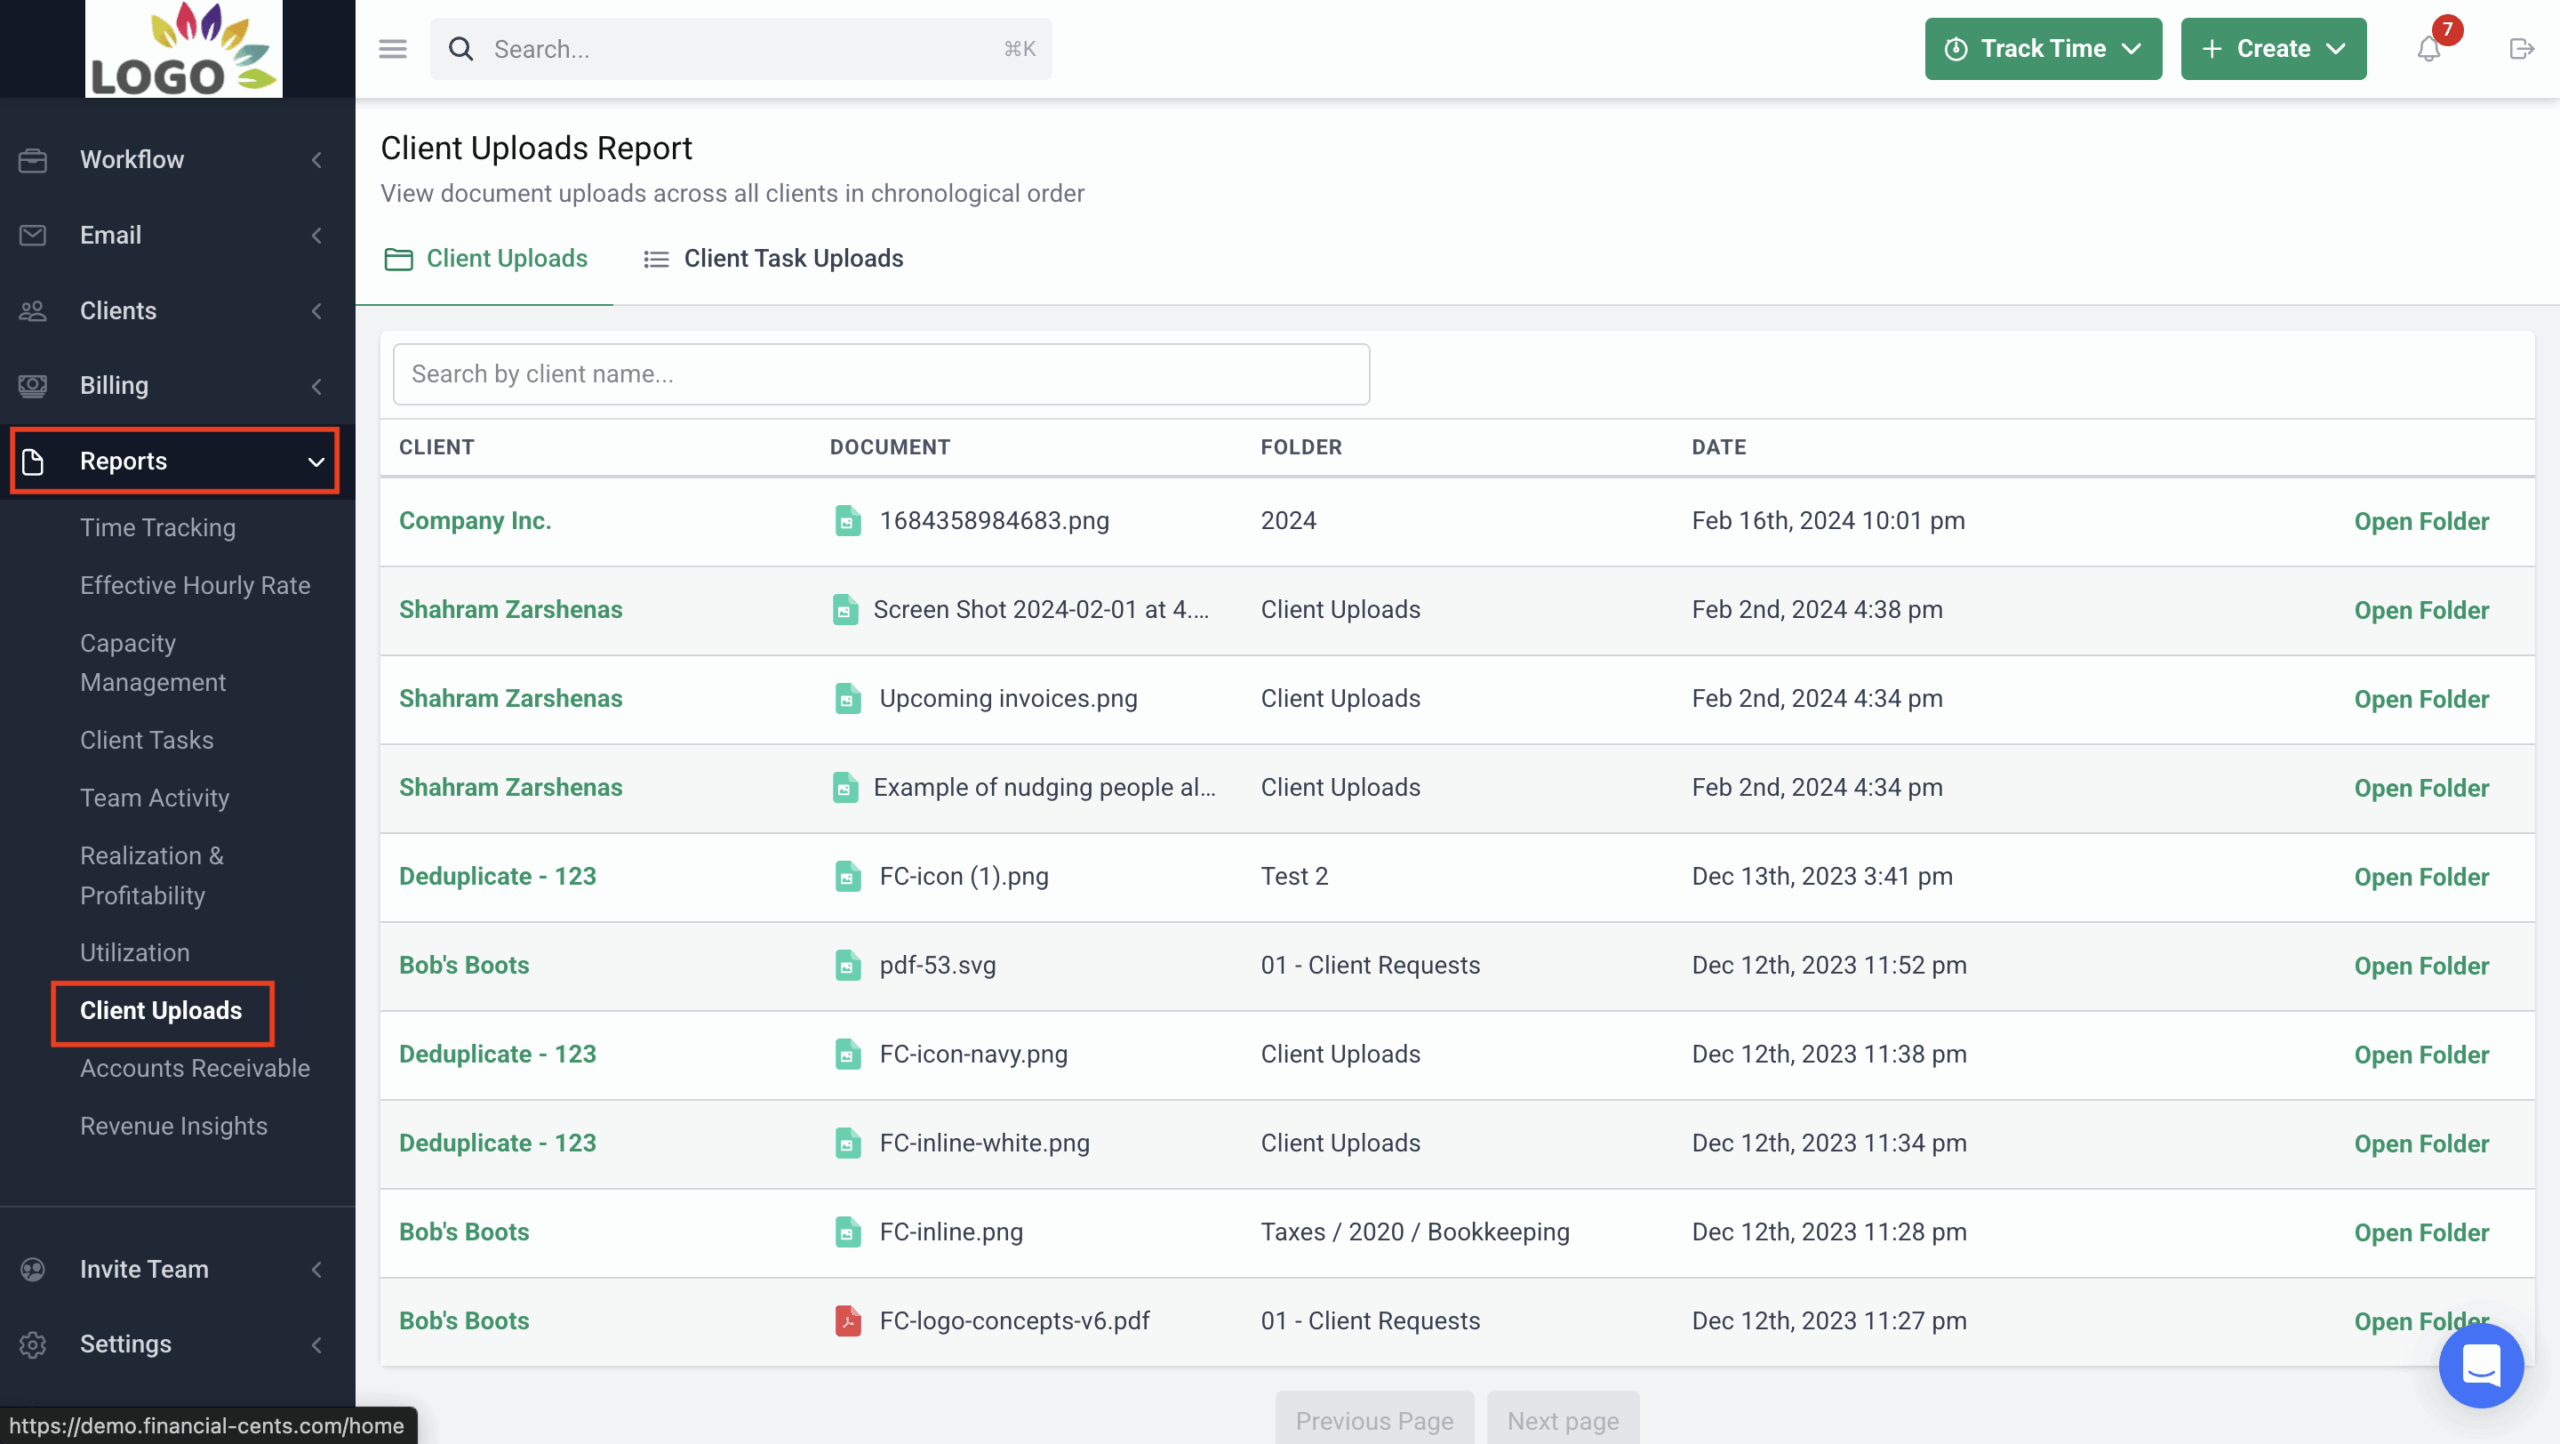
Task: Click the search magnifier icon
Action: (460, 49)
